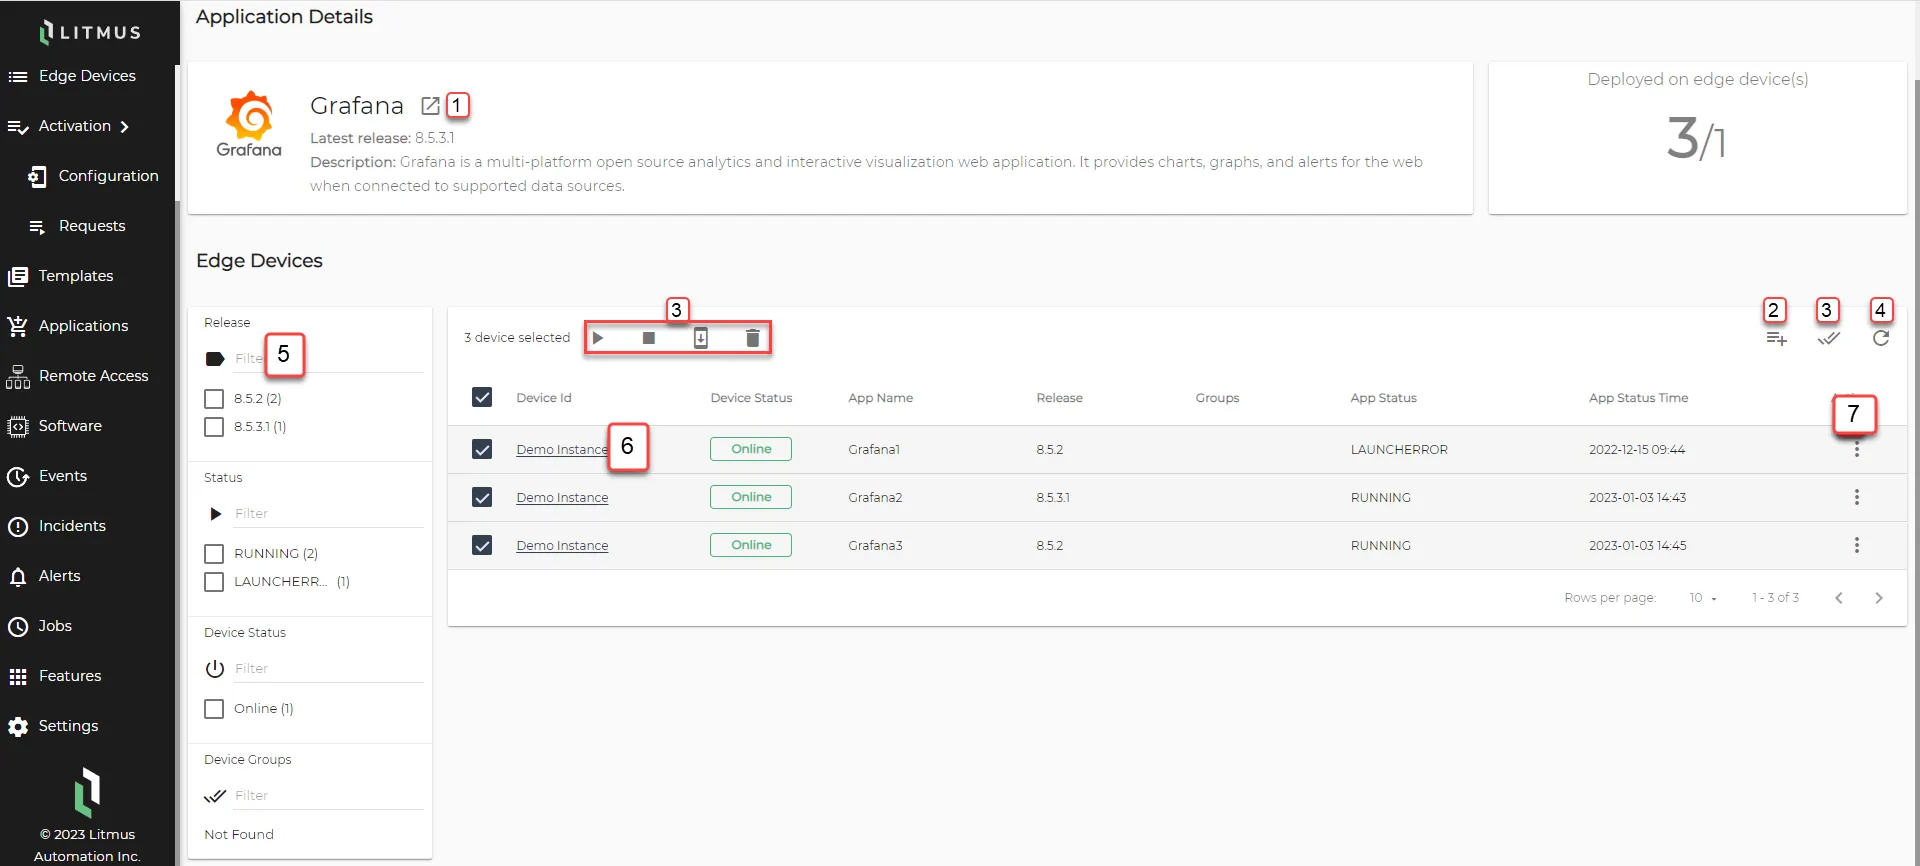
Task: Open actions menu for Grafana2 row
Action: coord(1857,497)
